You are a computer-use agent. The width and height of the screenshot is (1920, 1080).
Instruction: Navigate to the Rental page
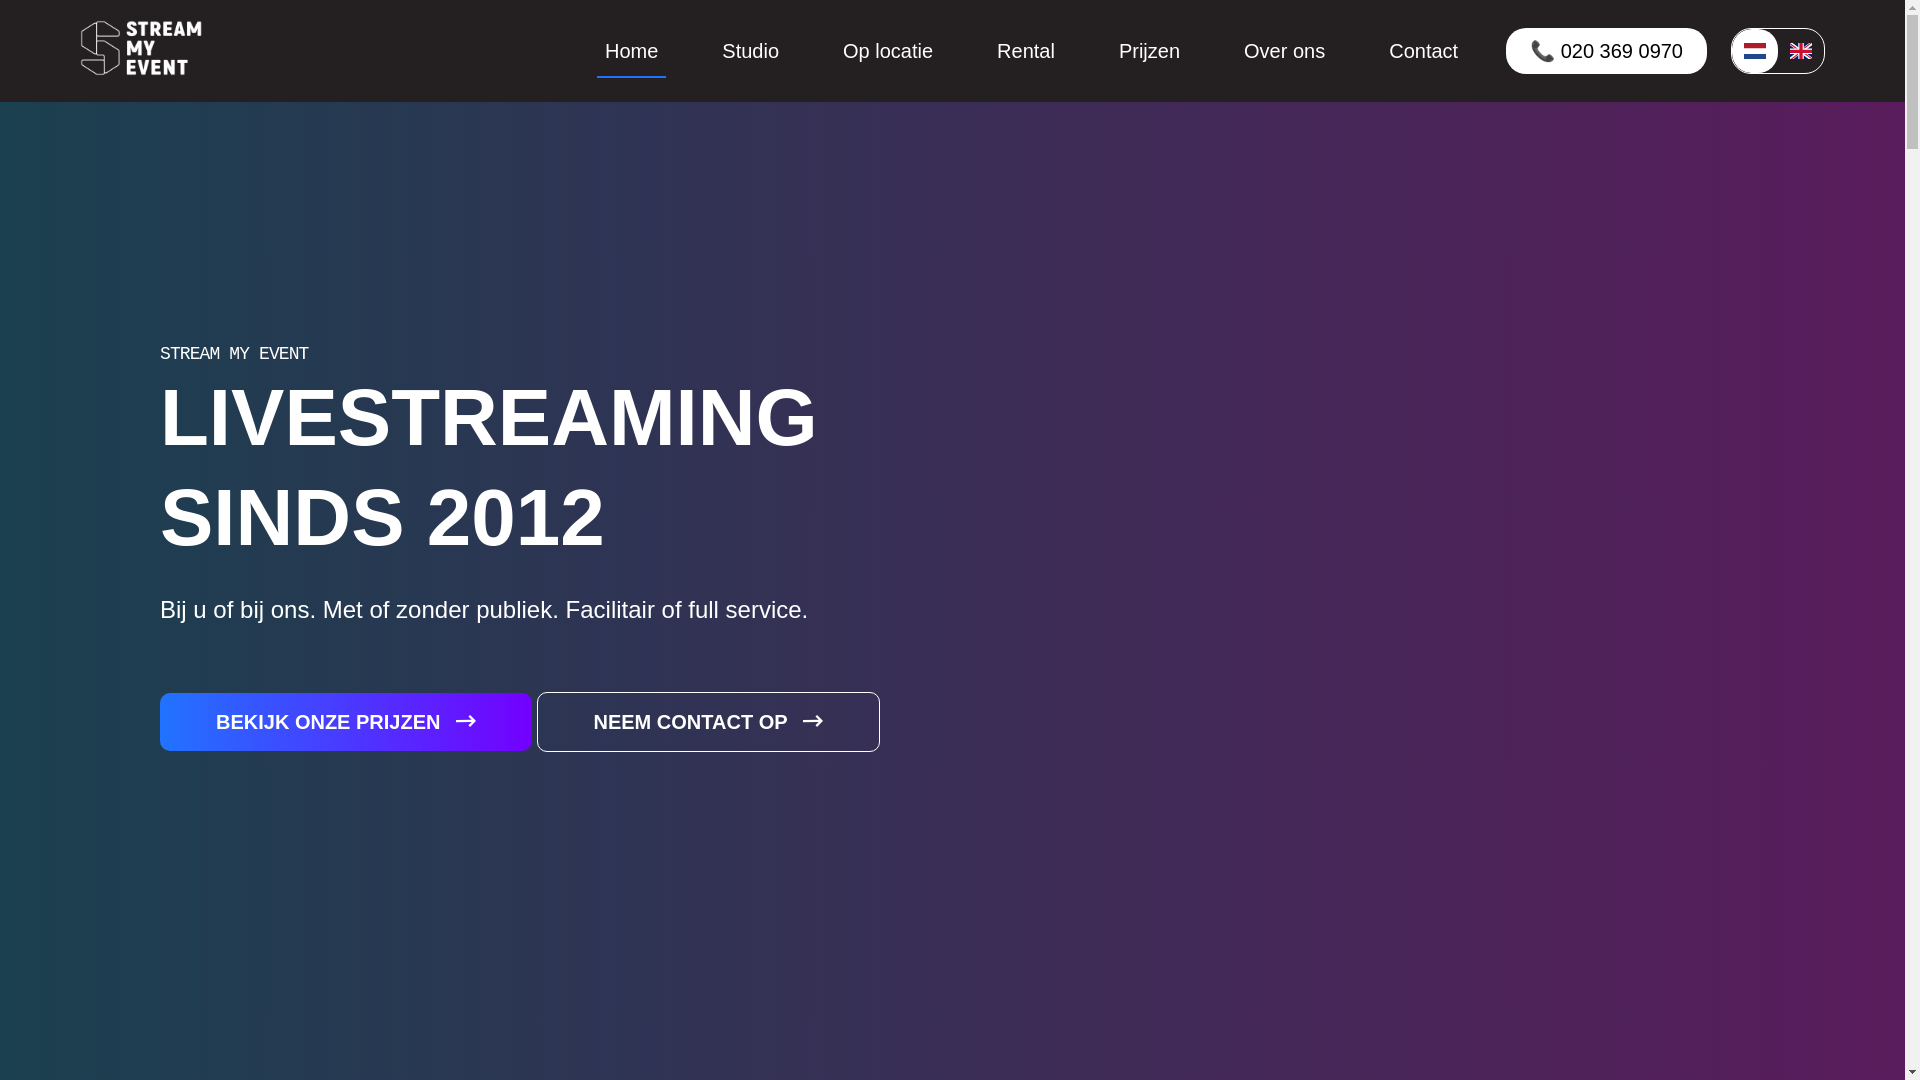(1025, 51)
